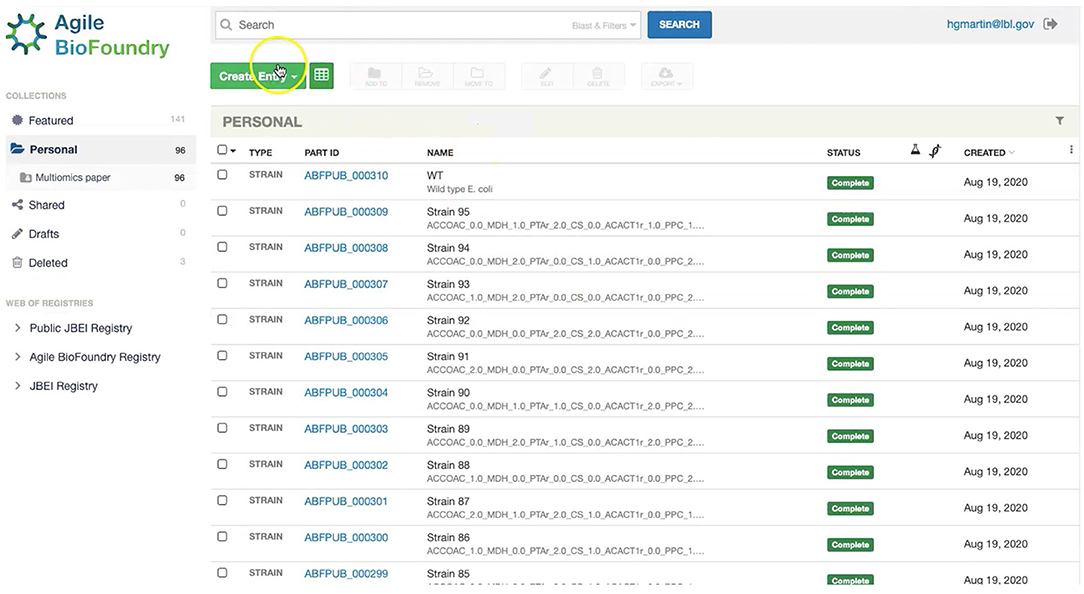The image size is (1084, 594).
Task: Check the box for ABFPUB_000304
Action: [x=222, y=392]
